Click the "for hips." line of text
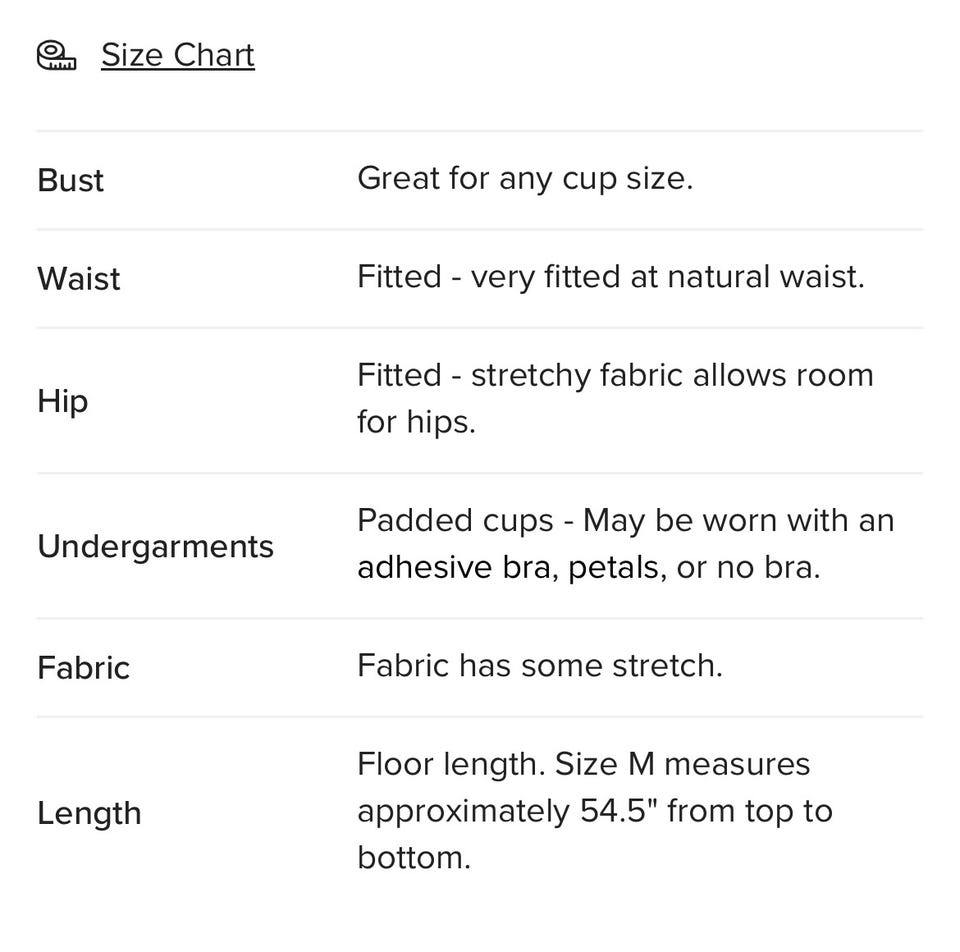Screen dimensions: 960x952 tap(416, 422)
